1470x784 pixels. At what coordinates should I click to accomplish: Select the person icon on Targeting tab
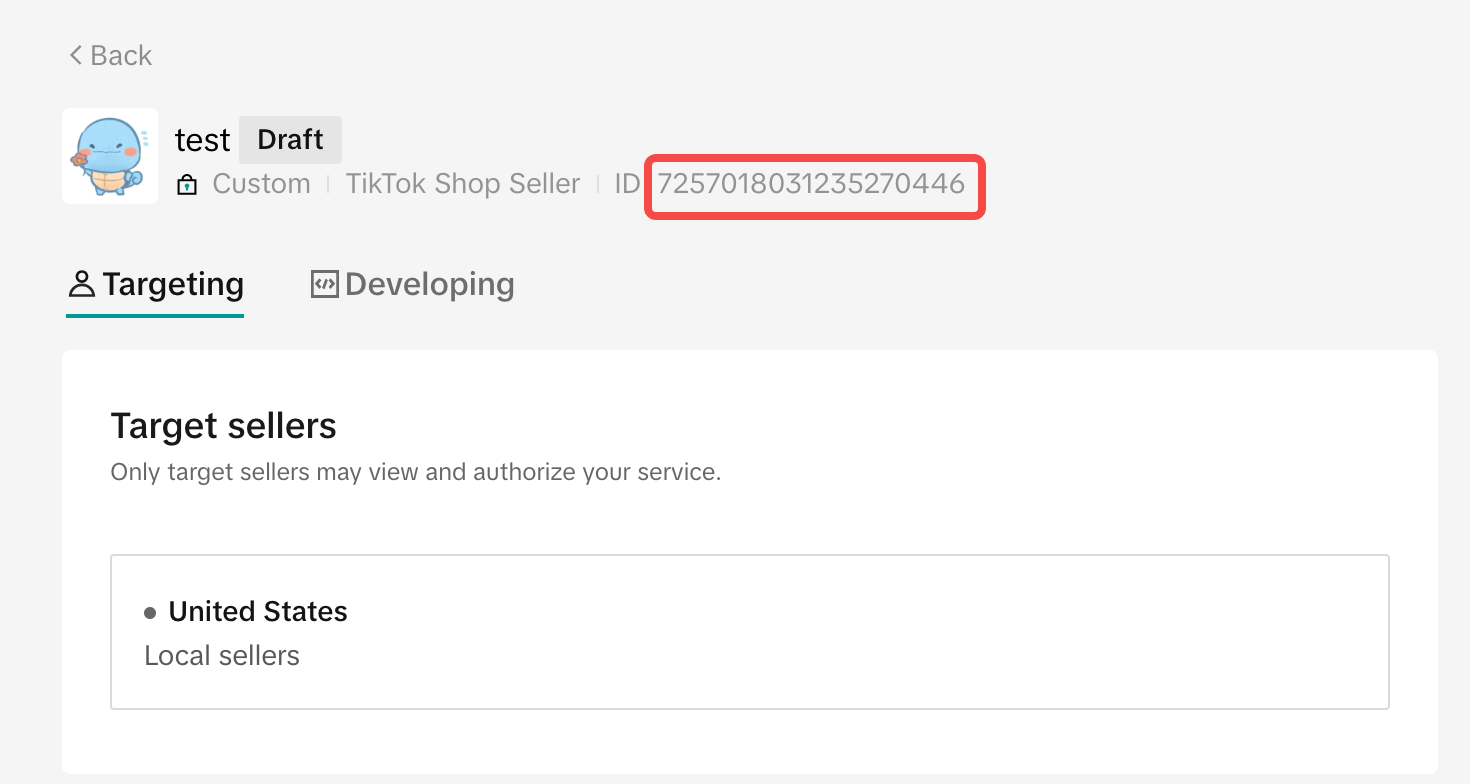point(81,285)
